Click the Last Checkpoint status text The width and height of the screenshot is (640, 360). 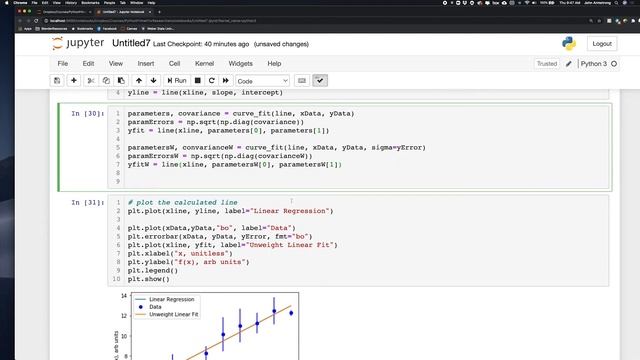click(201, 44)
